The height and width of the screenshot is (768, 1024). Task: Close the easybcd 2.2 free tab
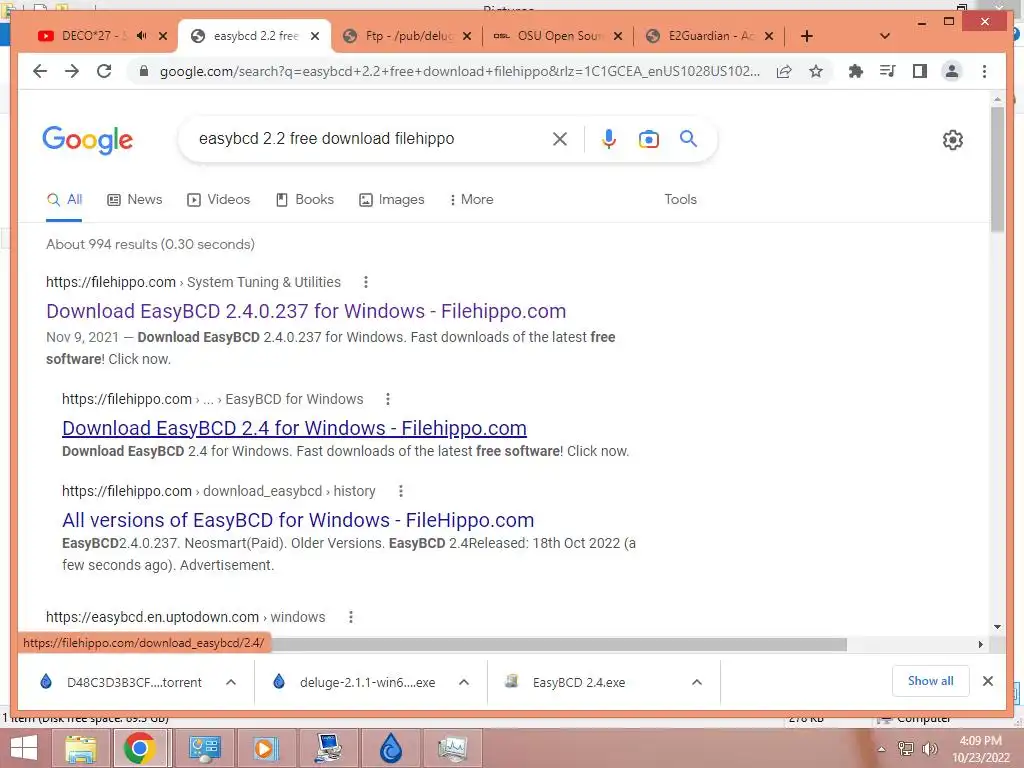coord(315,36)
